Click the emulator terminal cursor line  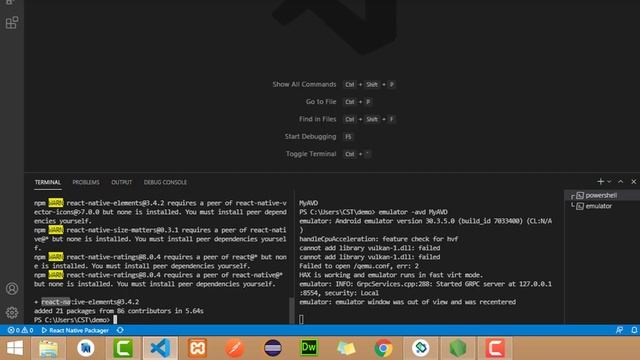point(301,319)
